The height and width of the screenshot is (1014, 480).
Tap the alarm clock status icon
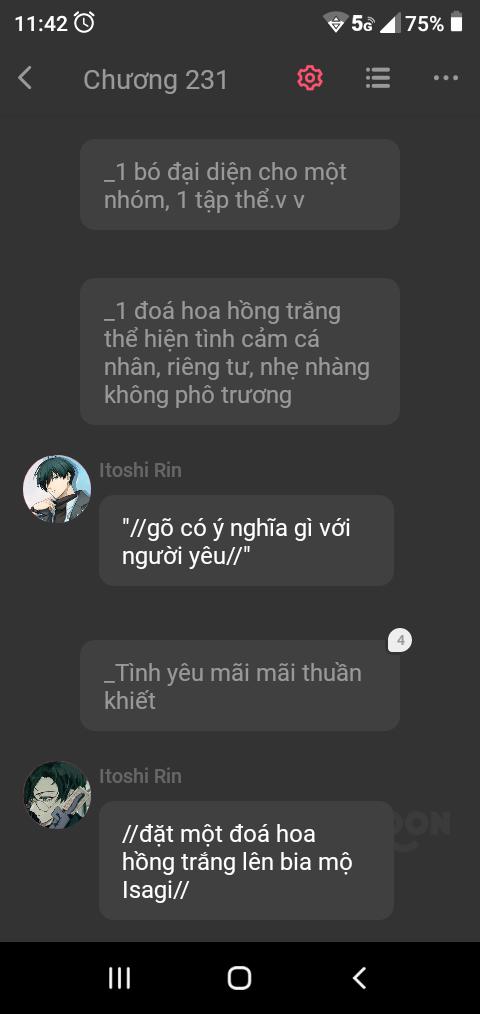(84, 23)
